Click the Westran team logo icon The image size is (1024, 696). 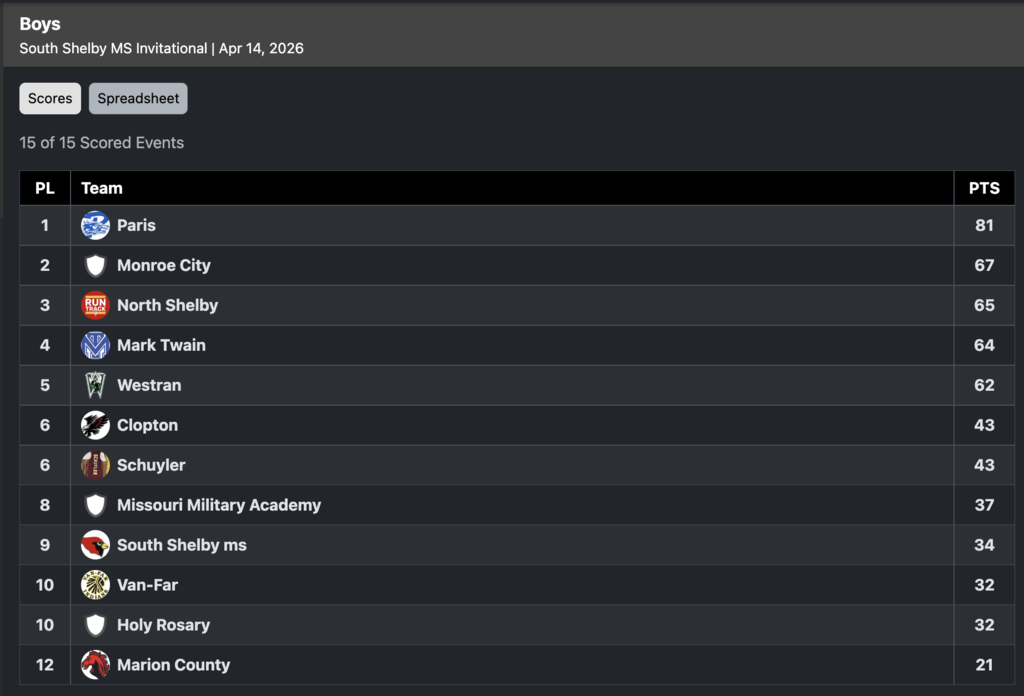(95, 385)
